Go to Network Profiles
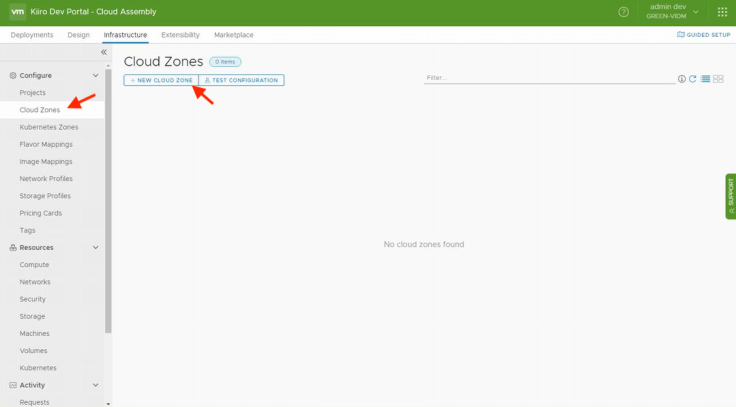The image size is (736, 407). tap(46, 179)
